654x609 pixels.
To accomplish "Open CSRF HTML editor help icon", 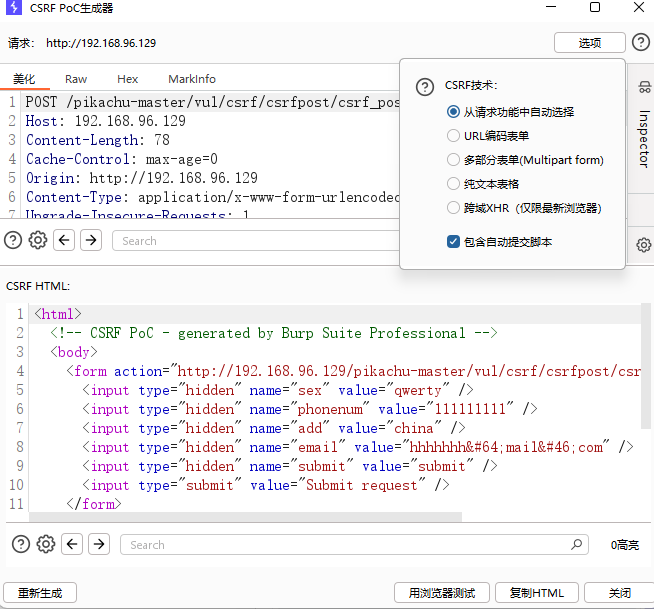I will pos(21,544).
